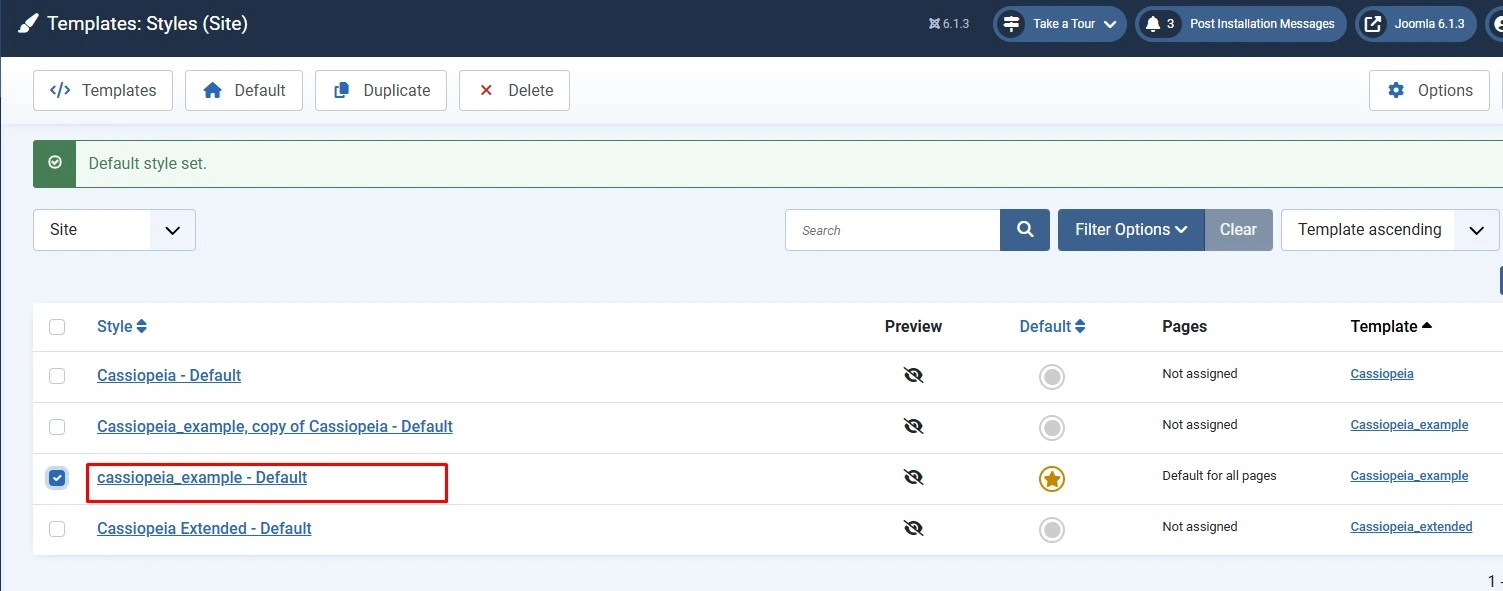Uncheck the cassiopeia_example - Default row checkbox

(57, 478)
